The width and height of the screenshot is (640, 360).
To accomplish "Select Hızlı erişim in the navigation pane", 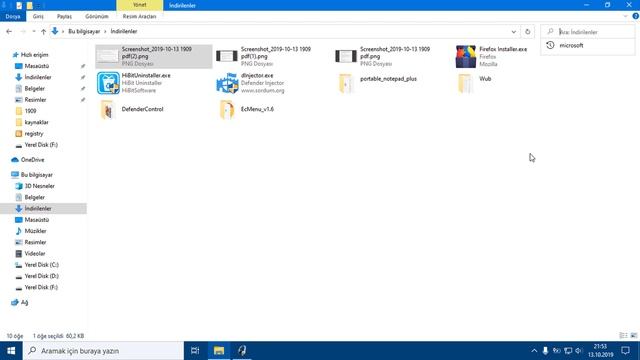I will [x=34, y=55].
